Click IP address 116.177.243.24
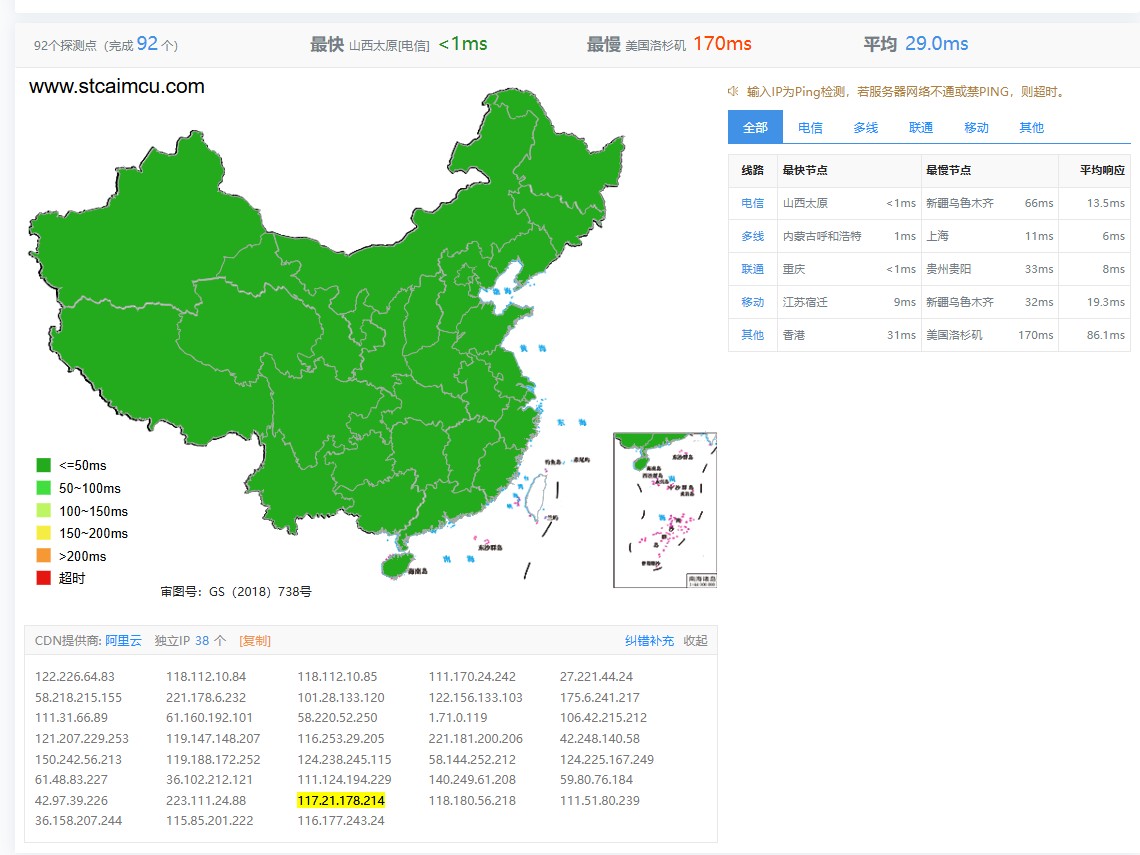This screenshot has height=855, width=1140. click(341, 820)
